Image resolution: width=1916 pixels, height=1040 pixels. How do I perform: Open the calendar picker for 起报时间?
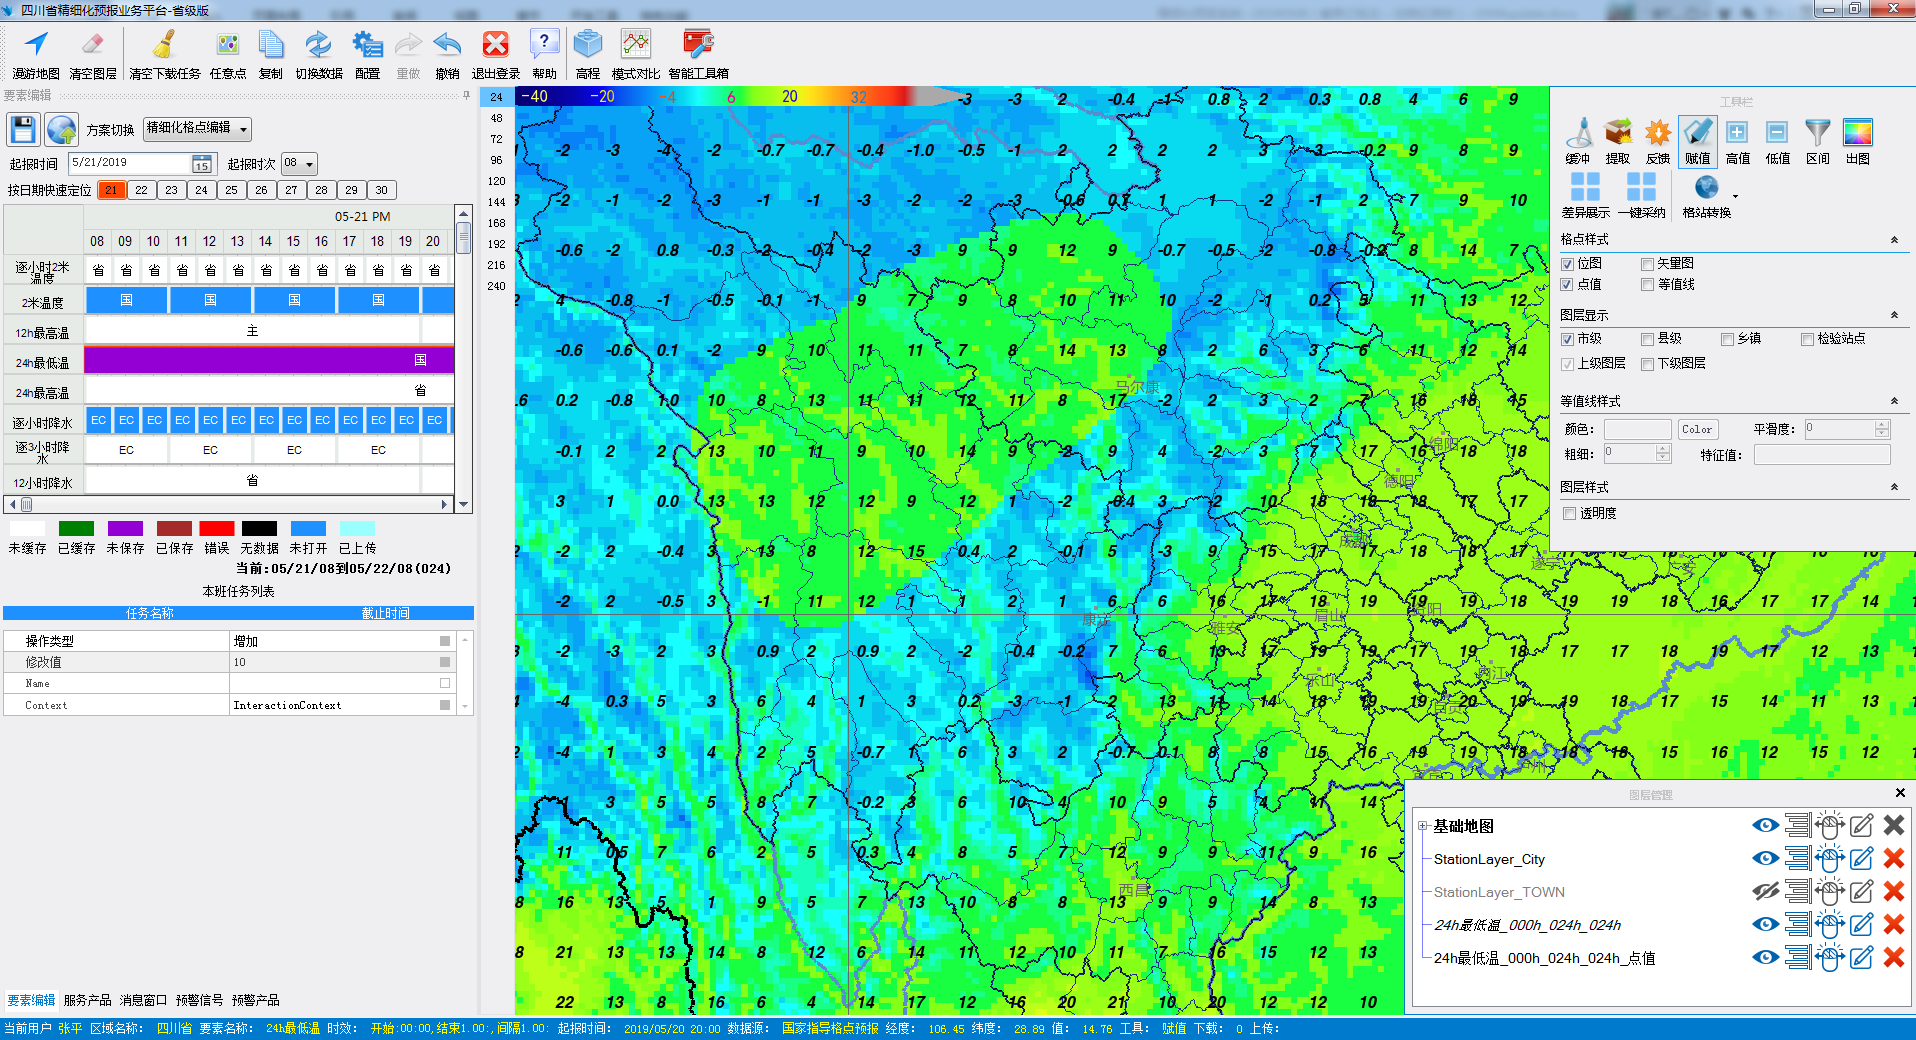(202, 164)
